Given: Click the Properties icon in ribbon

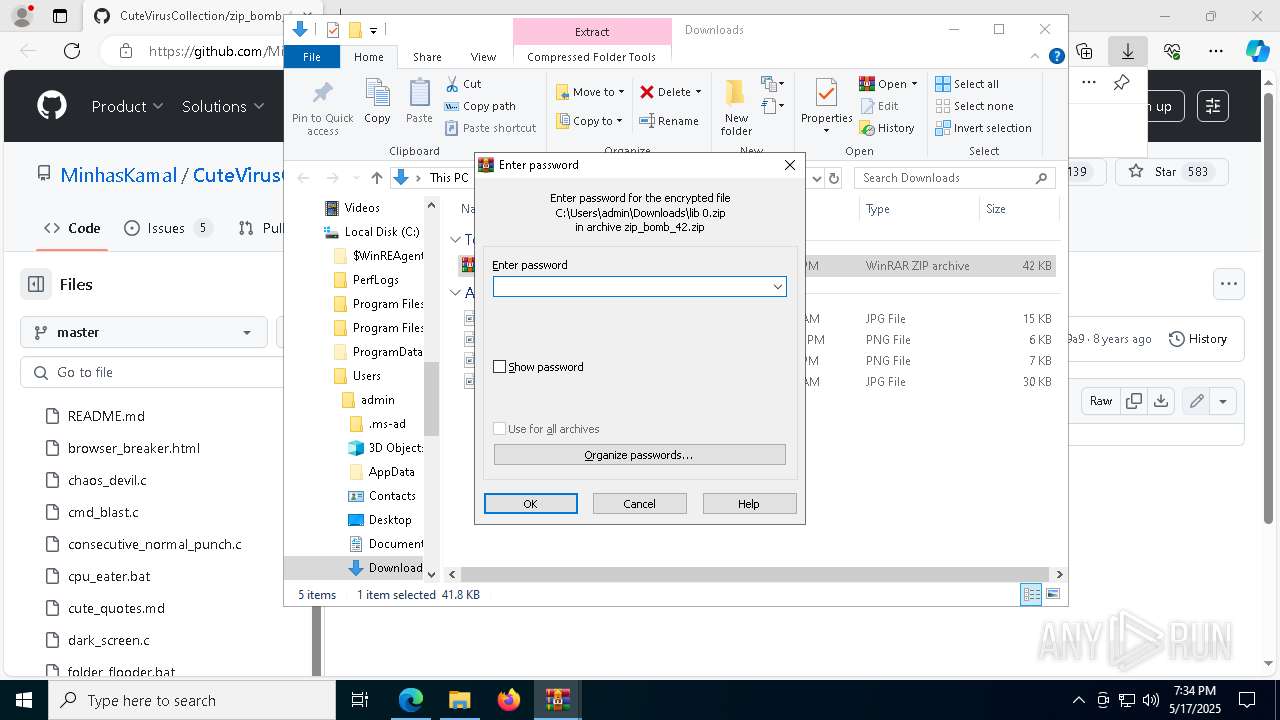Looking at the screenshot, I should (826, 94).
